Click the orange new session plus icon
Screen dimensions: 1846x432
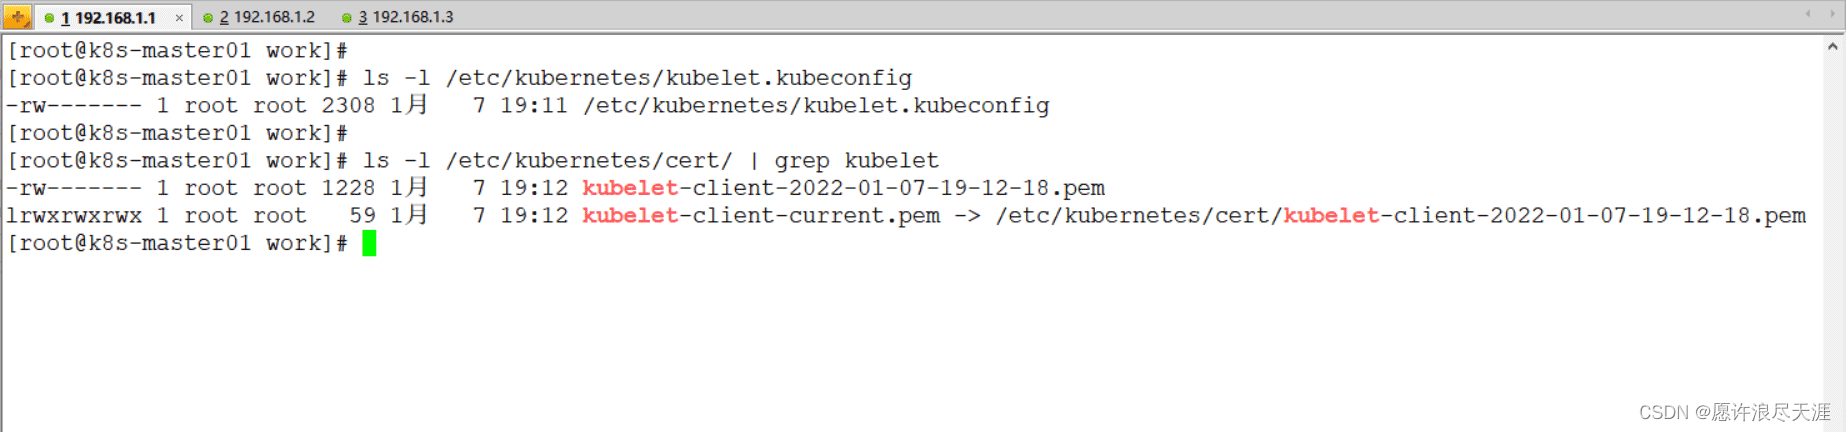17,17
